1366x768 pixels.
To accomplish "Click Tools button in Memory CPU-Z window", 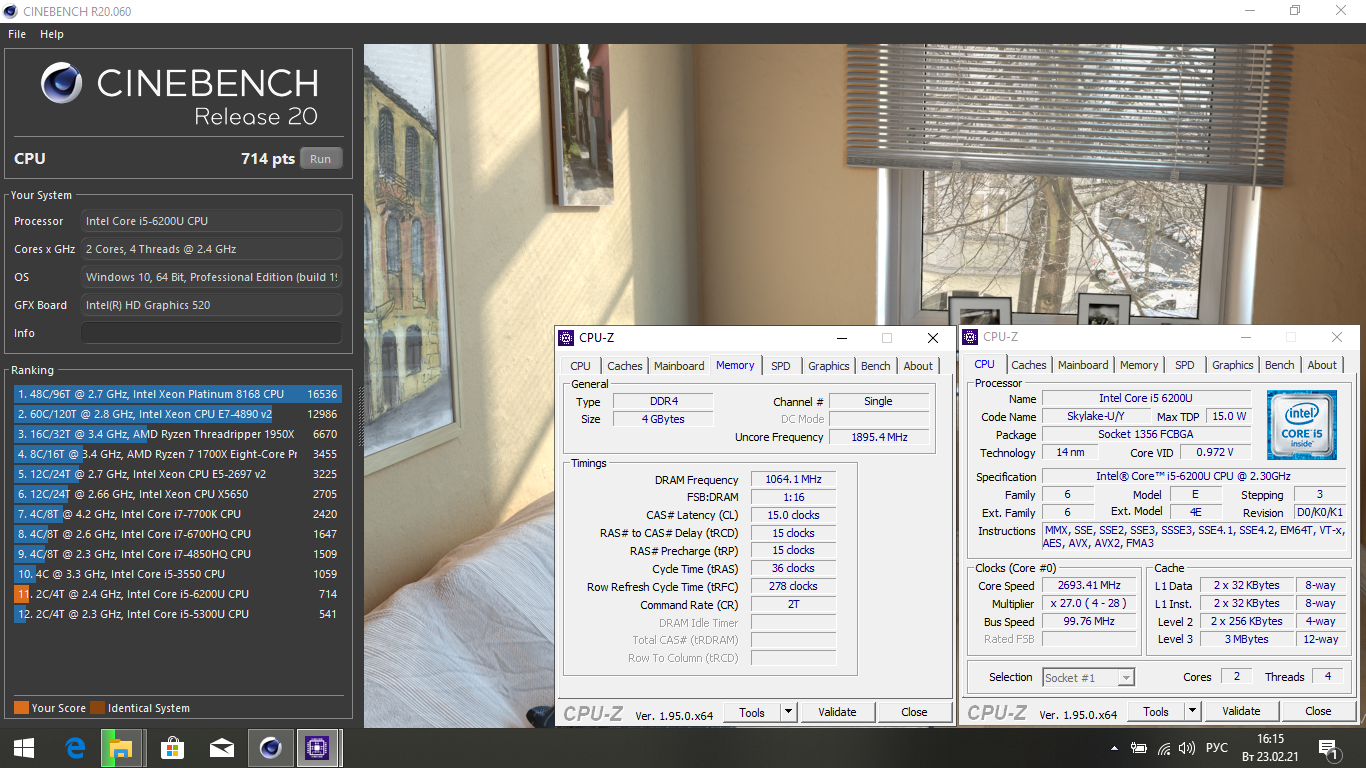I will (752, 712).
